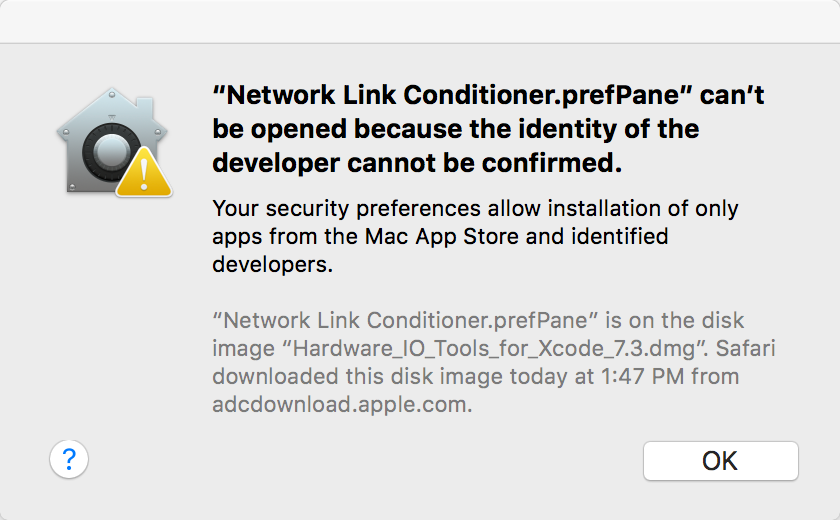Click the "developer cannot be confirmed" headline line
Viewport: 840px width, 520px height.
417,163
